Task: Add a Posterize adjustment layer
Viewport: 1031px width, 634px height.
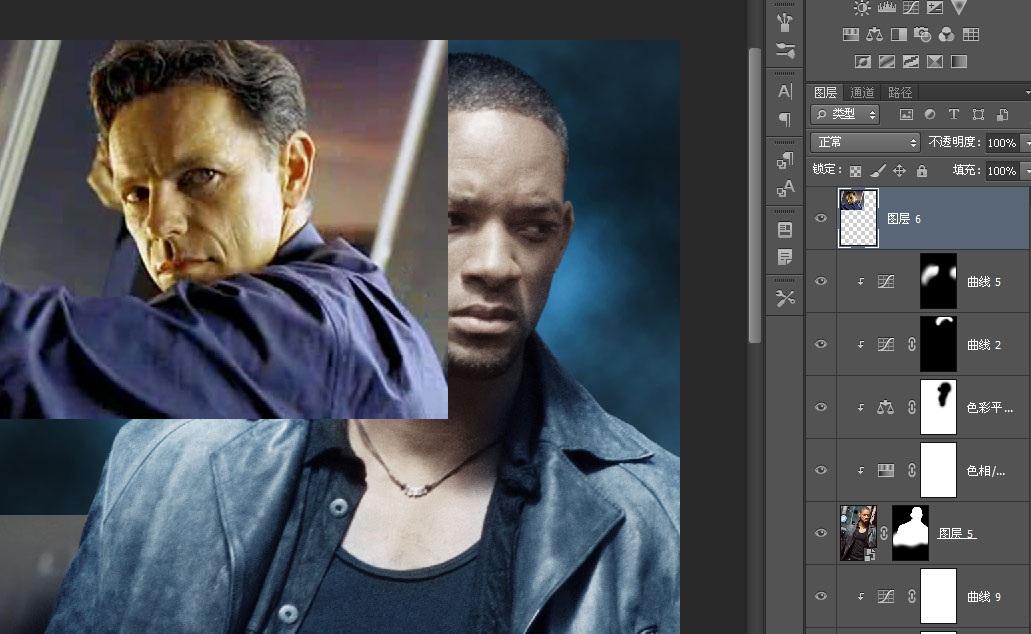Action: pos(887,62)
